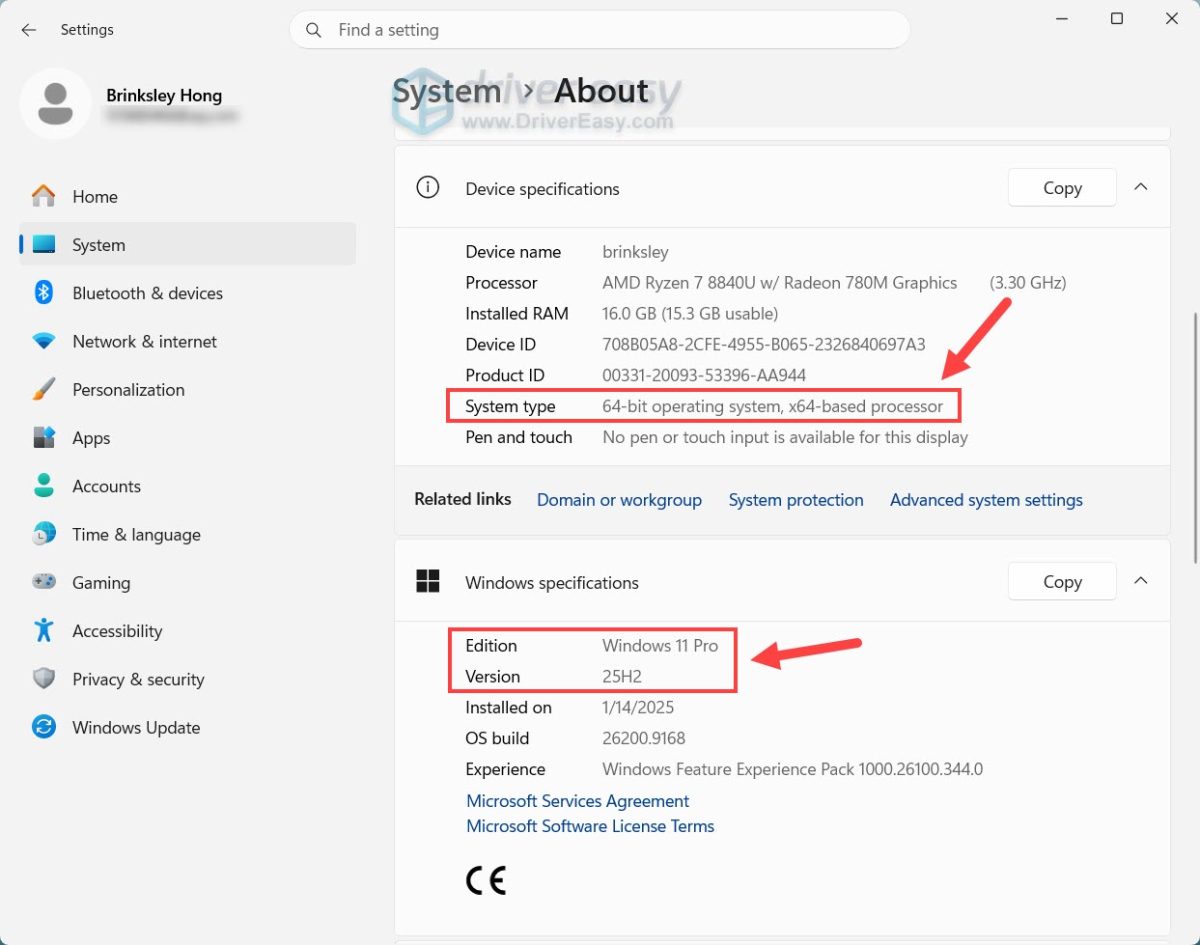Go back using the back arrow
Viewport: 1200px width, 945px height.
point(28,30)
